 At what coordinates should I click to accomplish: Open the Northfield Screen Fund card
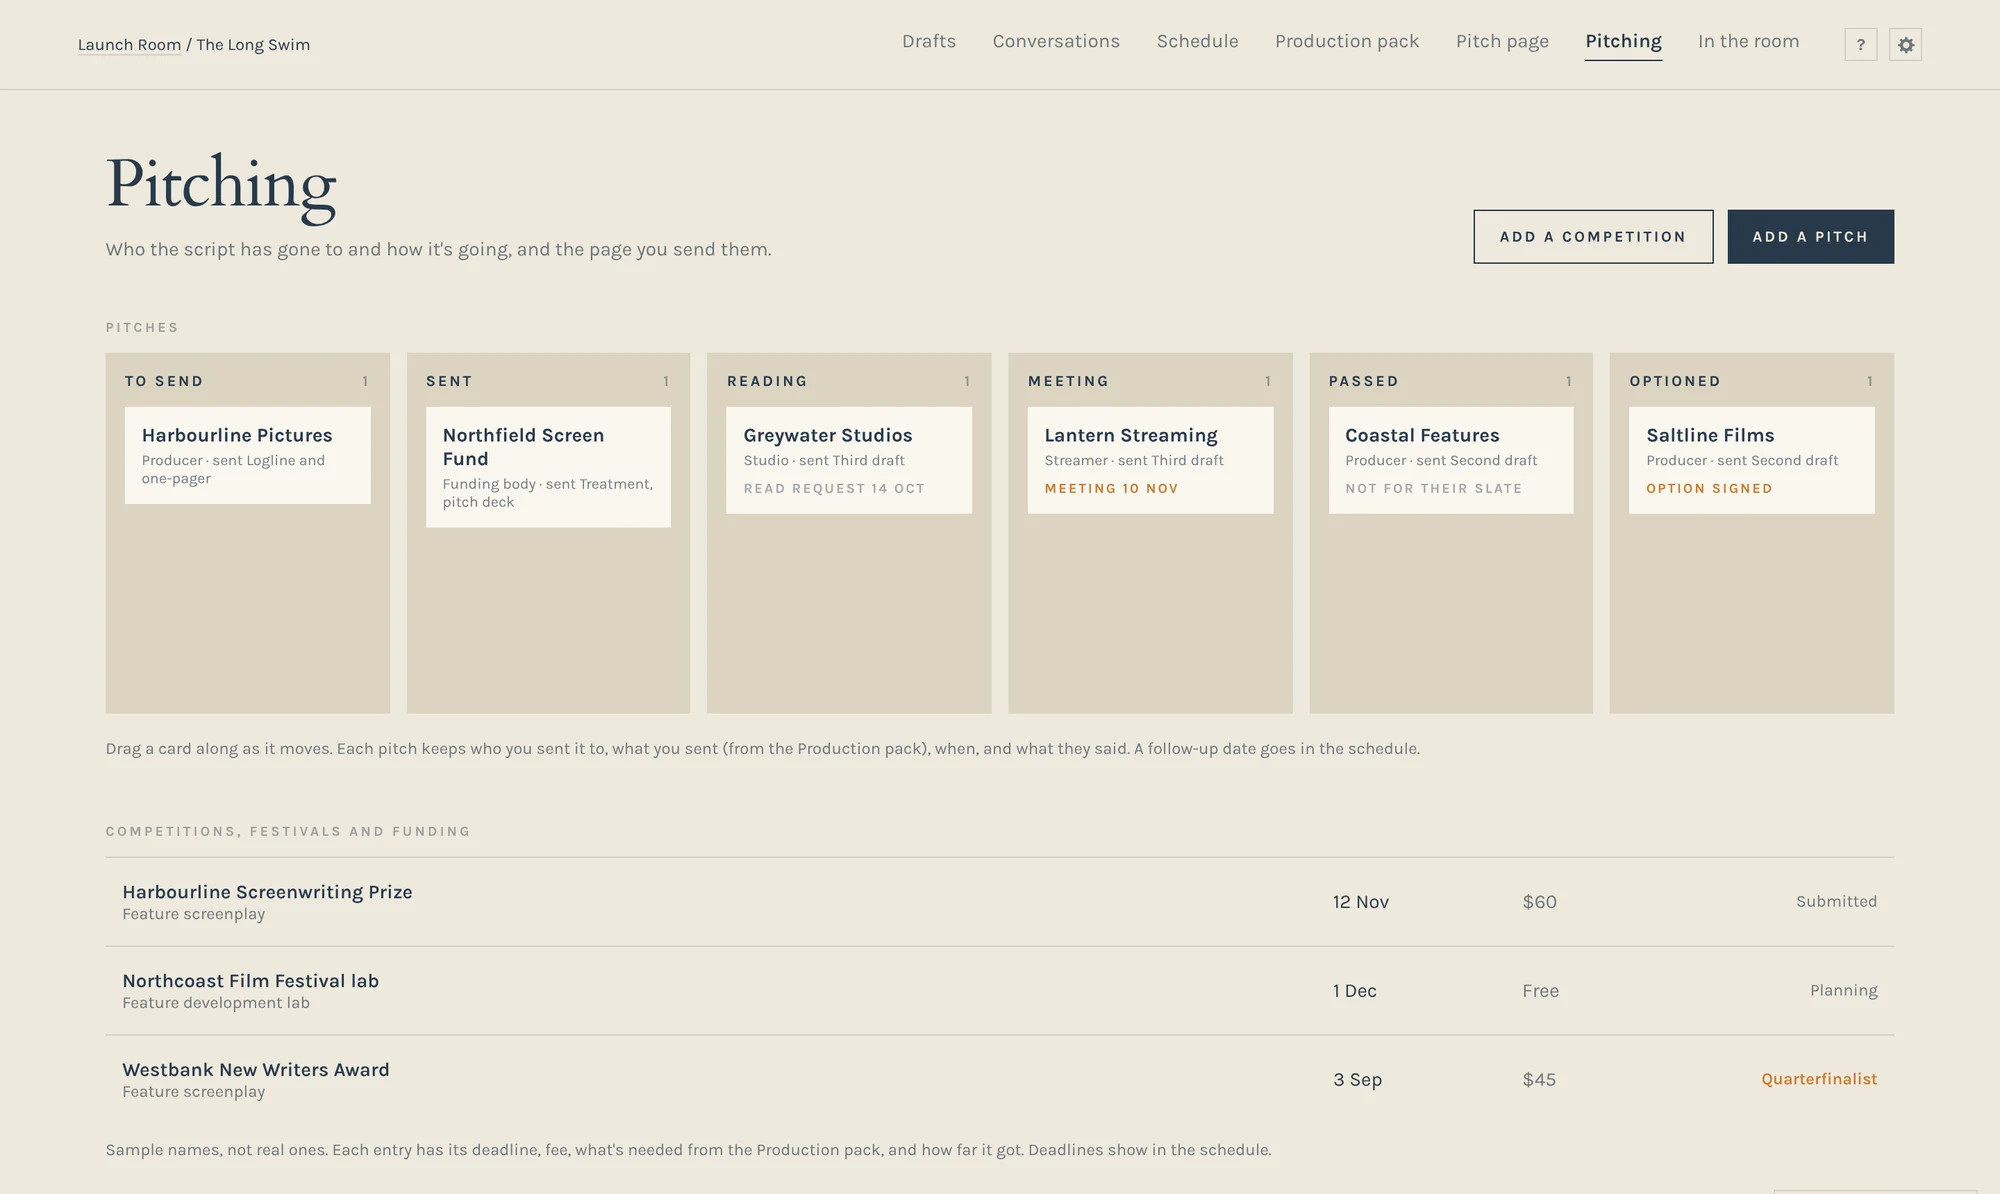pyautogui.click(x=548, y=467)
